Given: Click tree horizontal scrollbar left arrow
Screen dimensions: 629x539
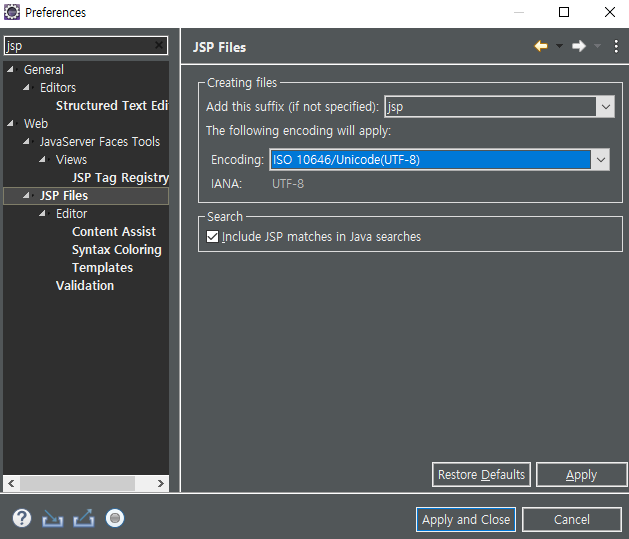Looking at the screenshot, I should [x=11, y=483].
